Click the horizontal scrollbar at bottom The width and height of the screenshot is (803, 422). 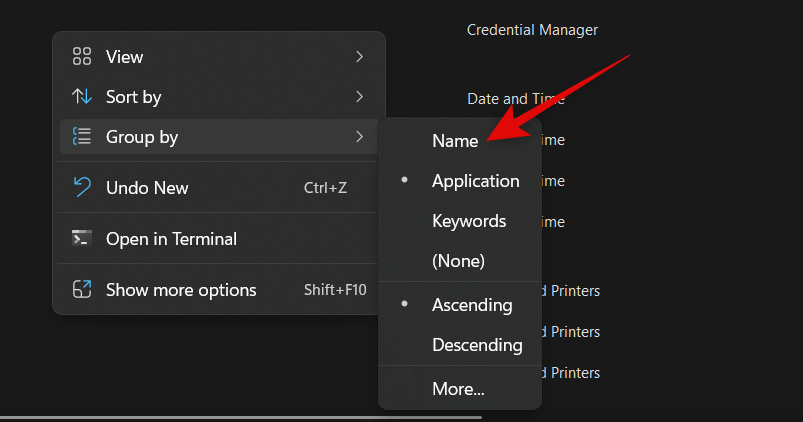[240, 417]
